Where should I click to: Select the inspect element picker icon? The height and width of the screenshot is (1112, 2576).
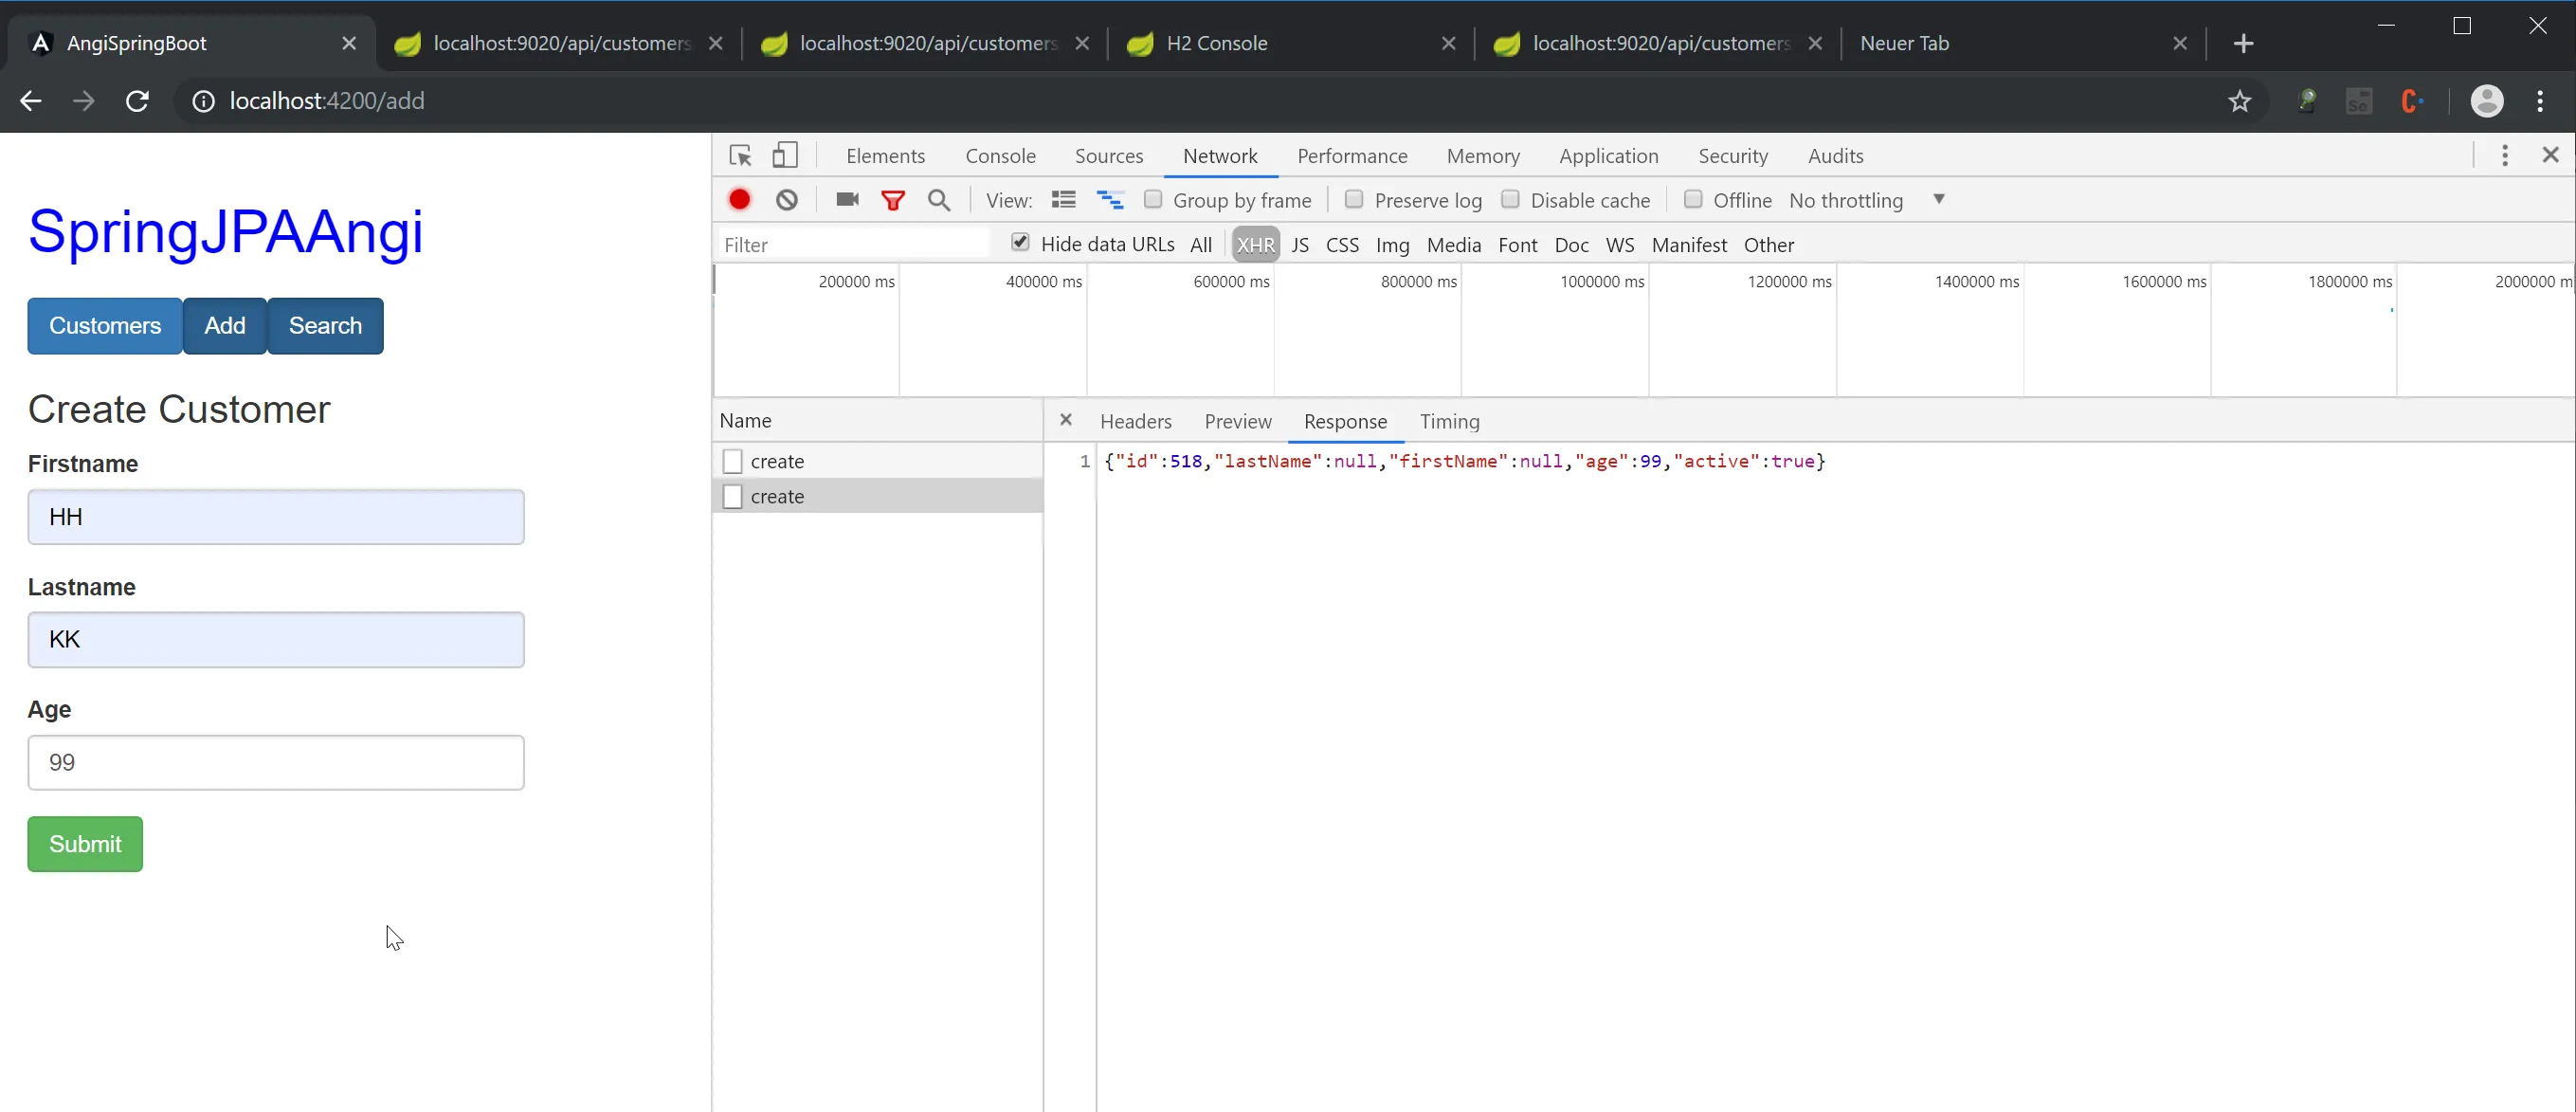coord(740,156)
